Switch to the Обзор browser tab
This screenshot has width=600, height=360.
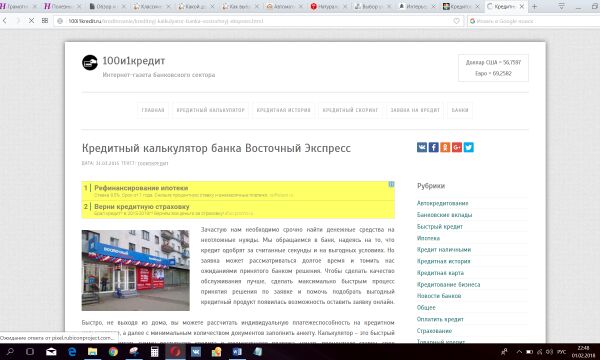(108, 7)
